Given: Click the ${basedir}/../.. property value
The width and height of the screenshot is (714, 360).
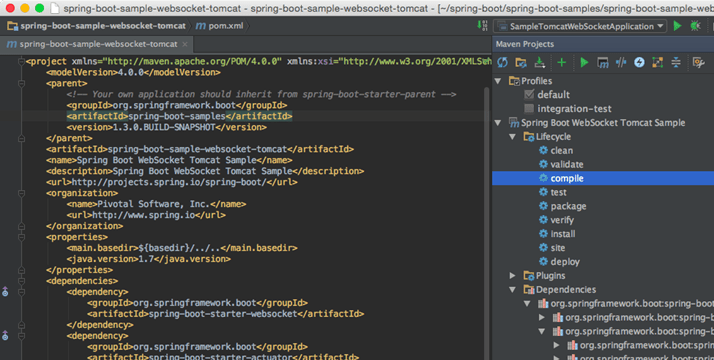Looking at the screenshot, I should [x=179, y=248].
